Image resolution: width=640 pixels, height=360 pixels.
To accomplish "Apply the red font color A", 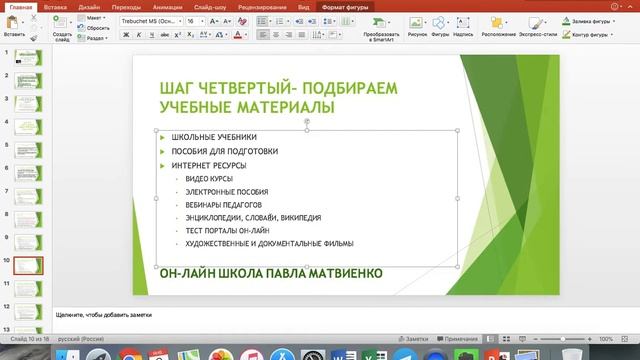I will [x=238, y=35].
